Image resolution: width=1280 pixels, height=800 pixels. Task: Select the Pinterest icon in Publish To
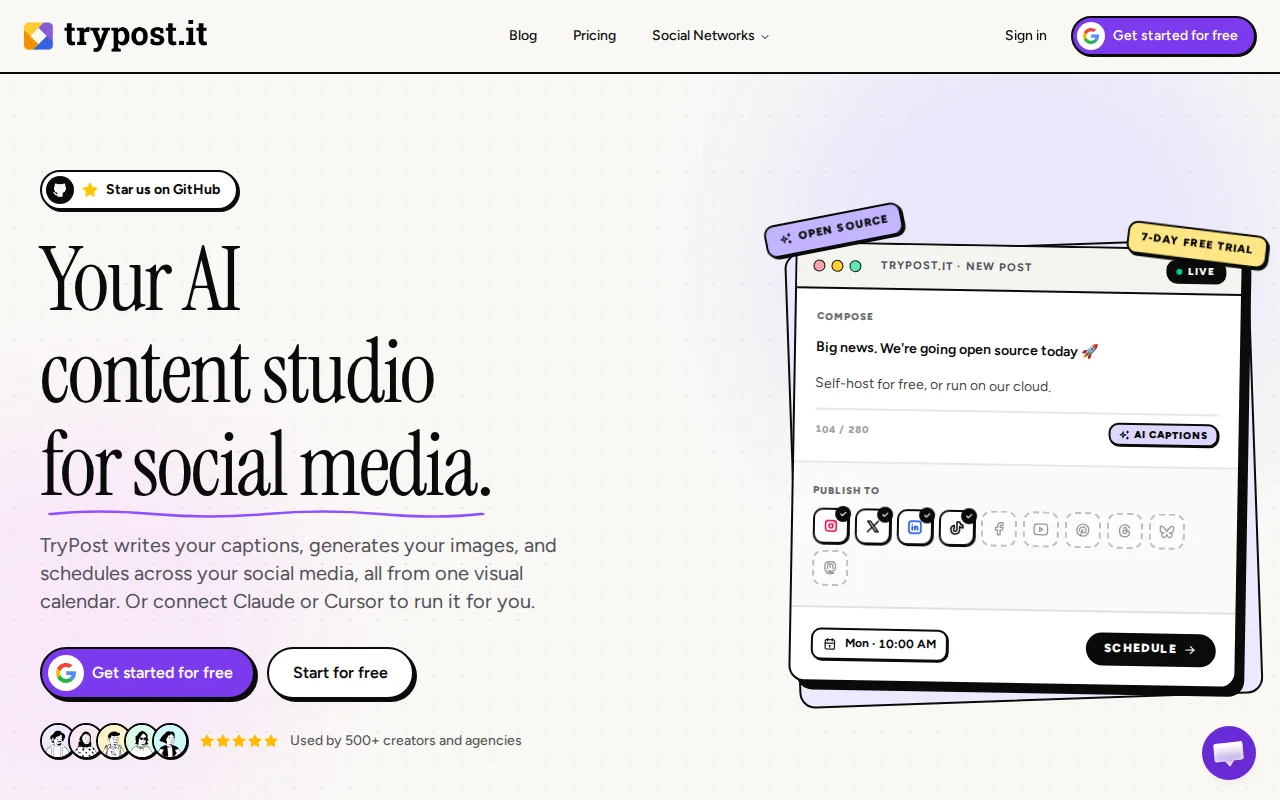pyautogui.click(x=1083, y=530)
